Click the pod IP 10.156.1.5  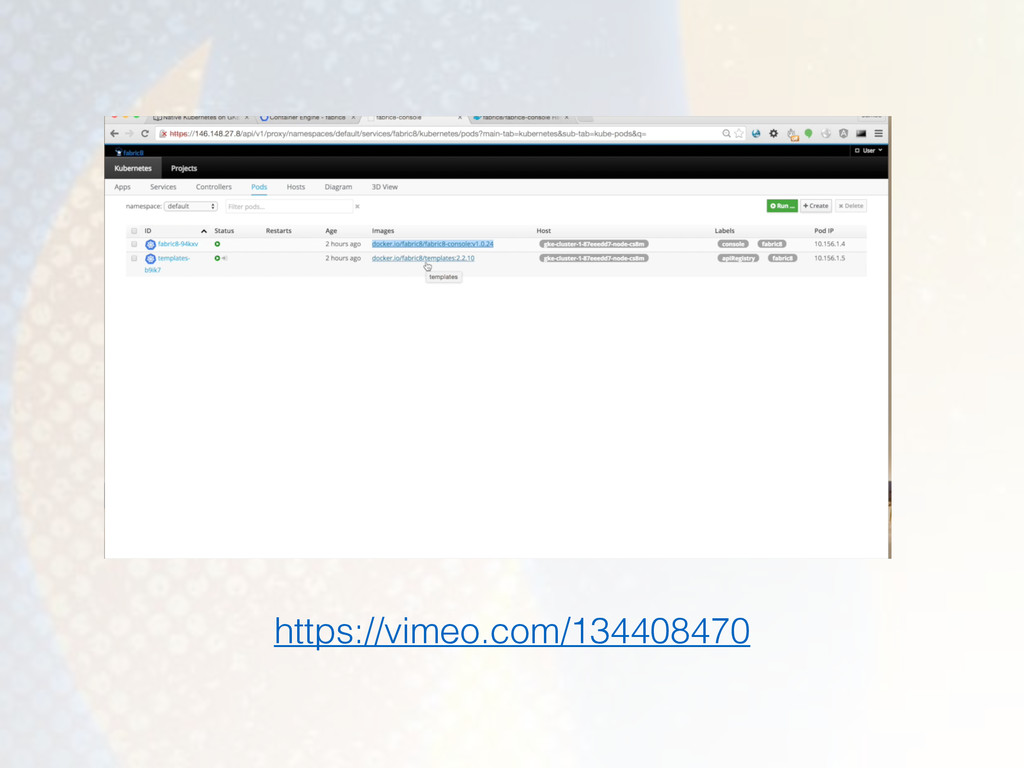(829, 259)
